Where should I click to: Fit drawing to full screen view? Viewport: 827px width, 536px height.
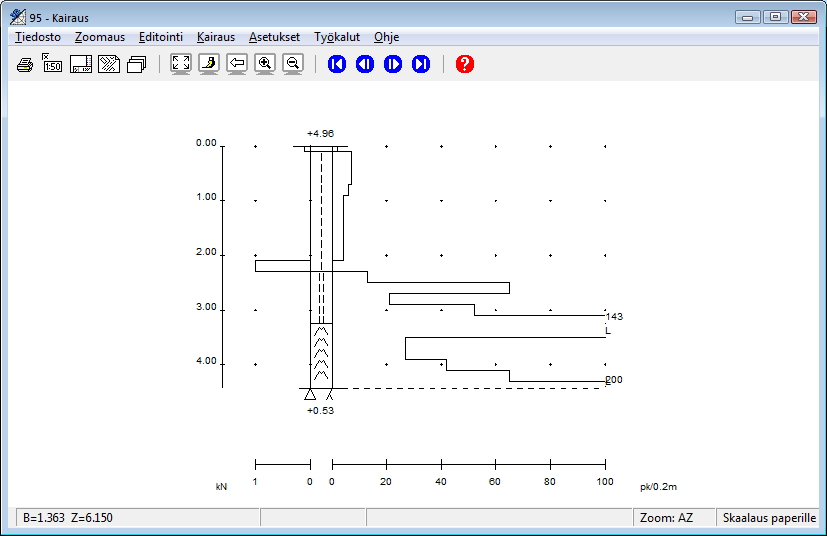[x=181, y=64]
